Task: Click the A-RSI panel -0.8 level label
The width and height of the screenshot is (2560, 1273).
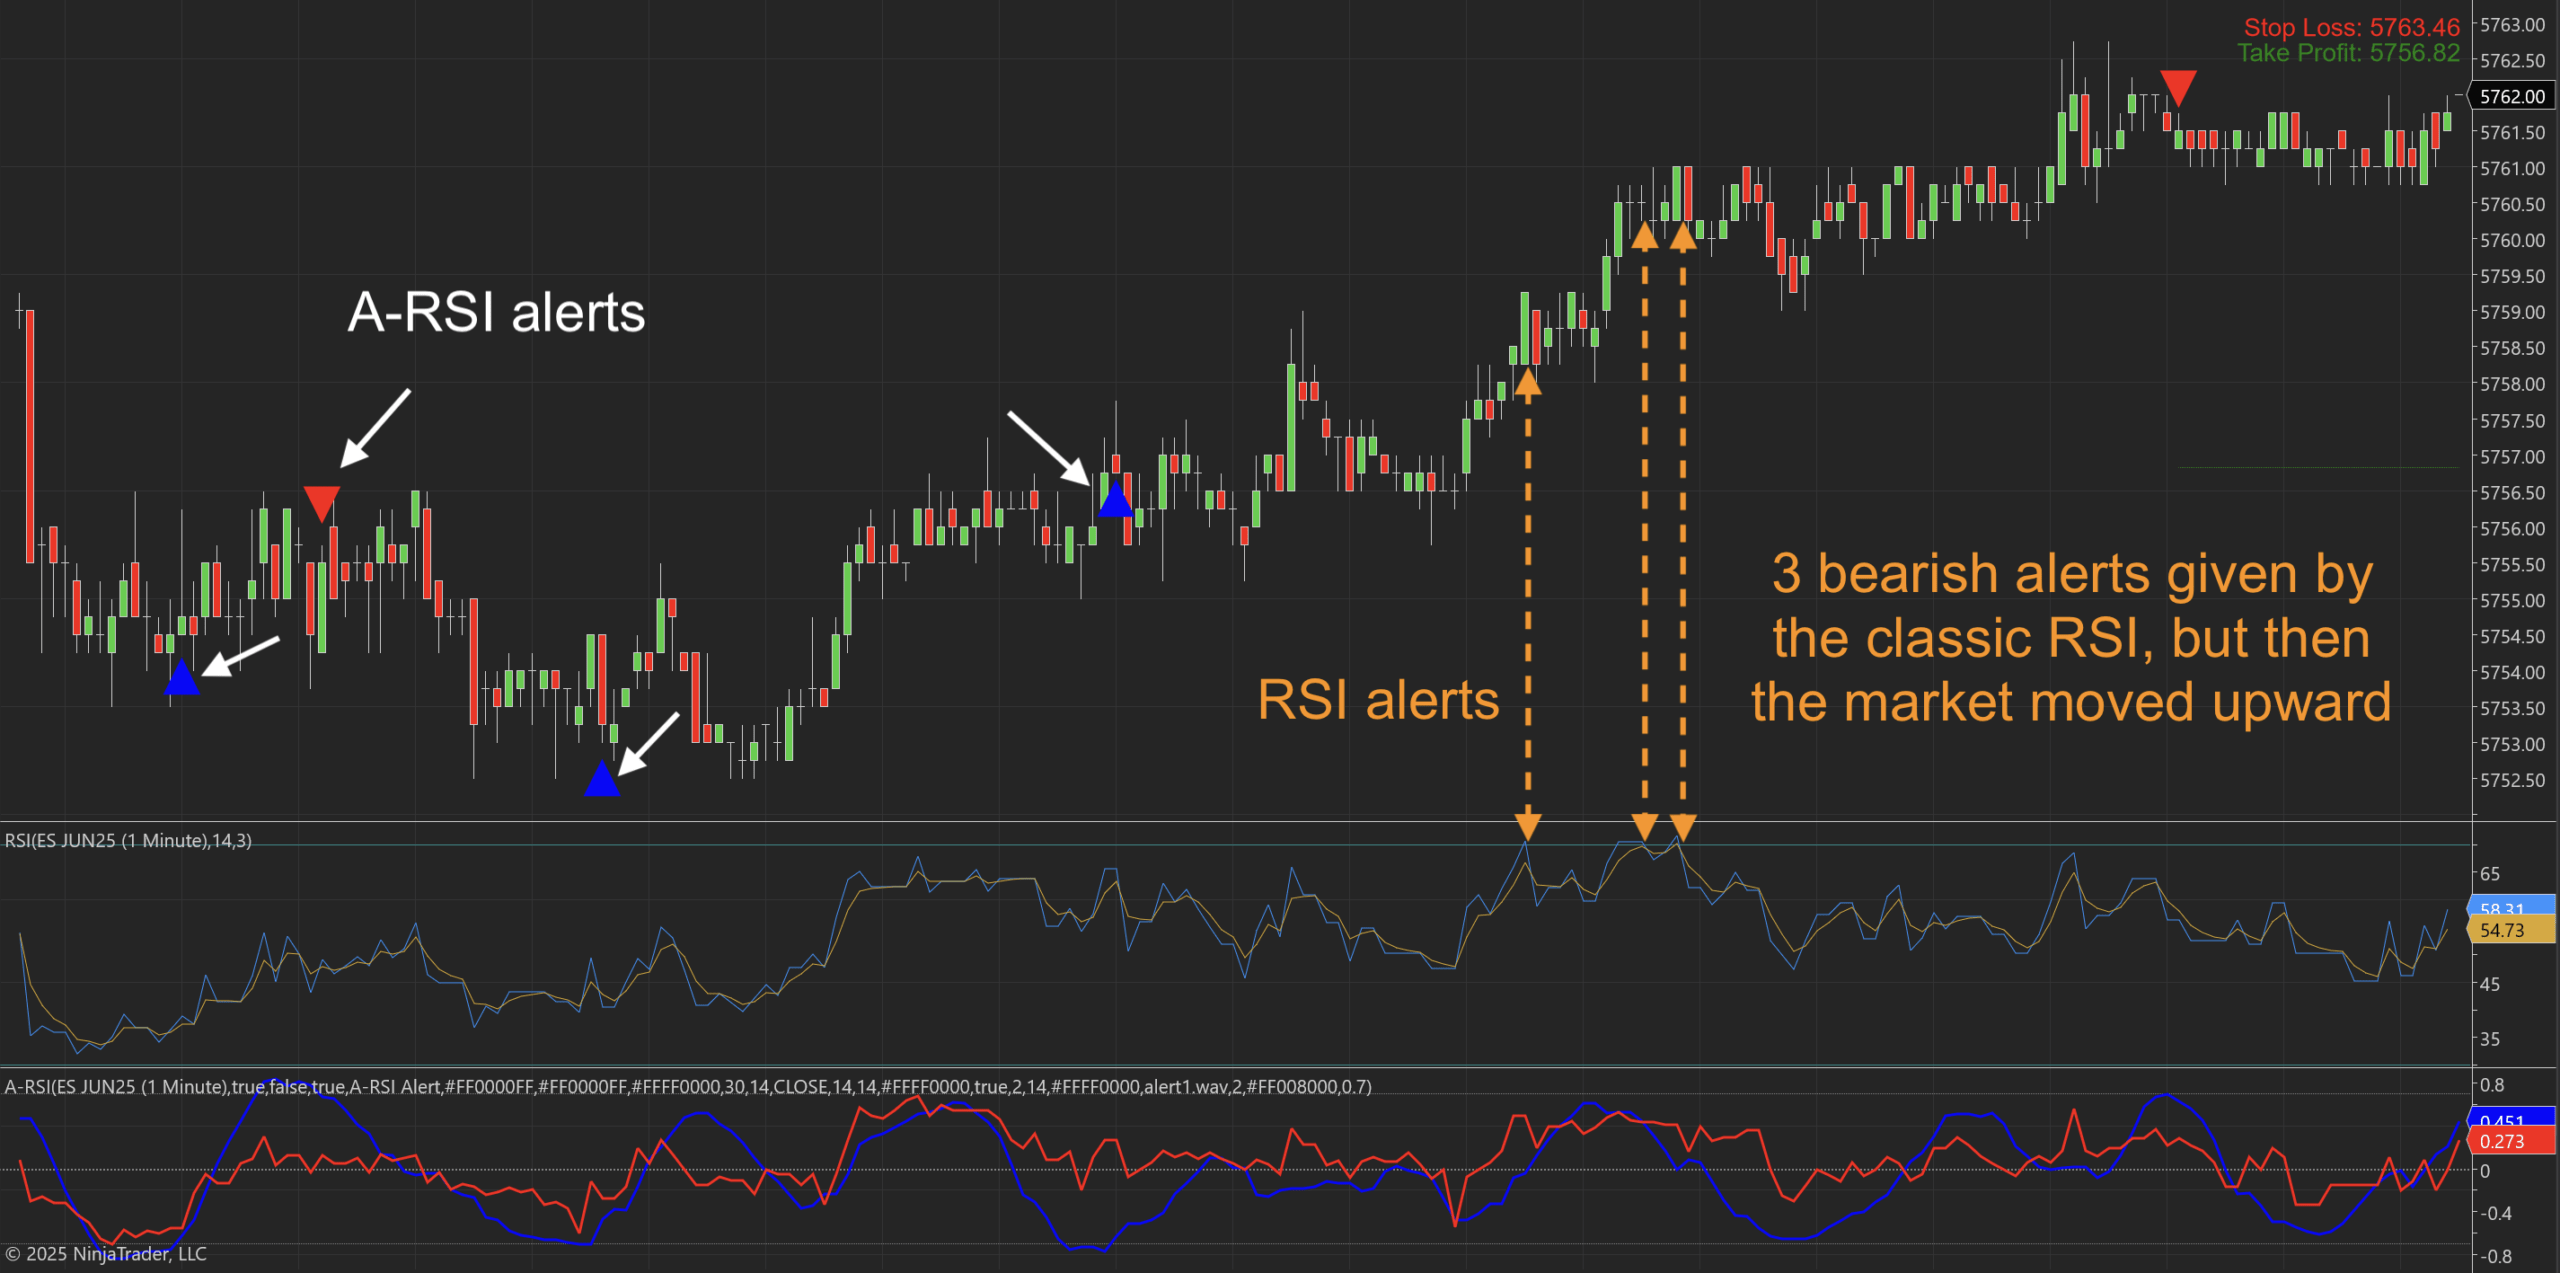Action: pos(2496,1256)
